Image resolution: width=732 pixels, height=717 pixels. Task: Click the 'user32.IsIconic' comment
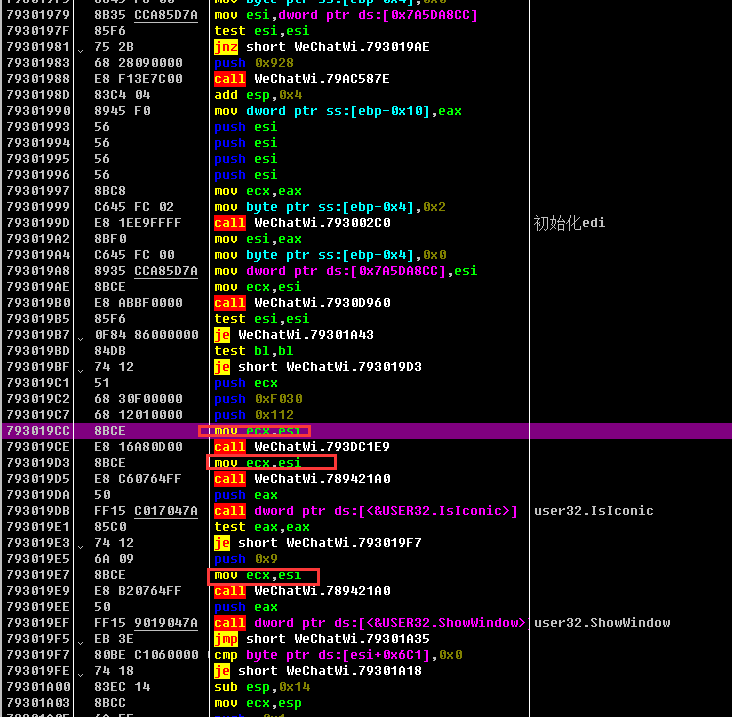[x=593, y=511]
